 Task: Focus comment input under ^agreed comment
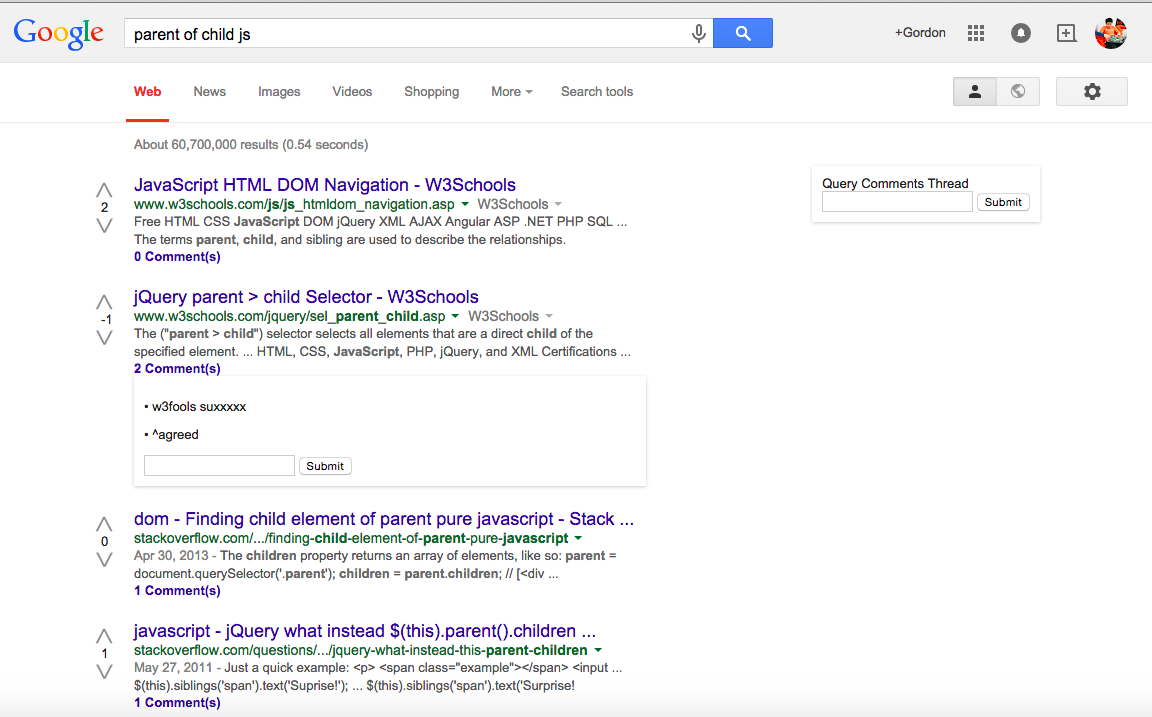click(219, 466)
